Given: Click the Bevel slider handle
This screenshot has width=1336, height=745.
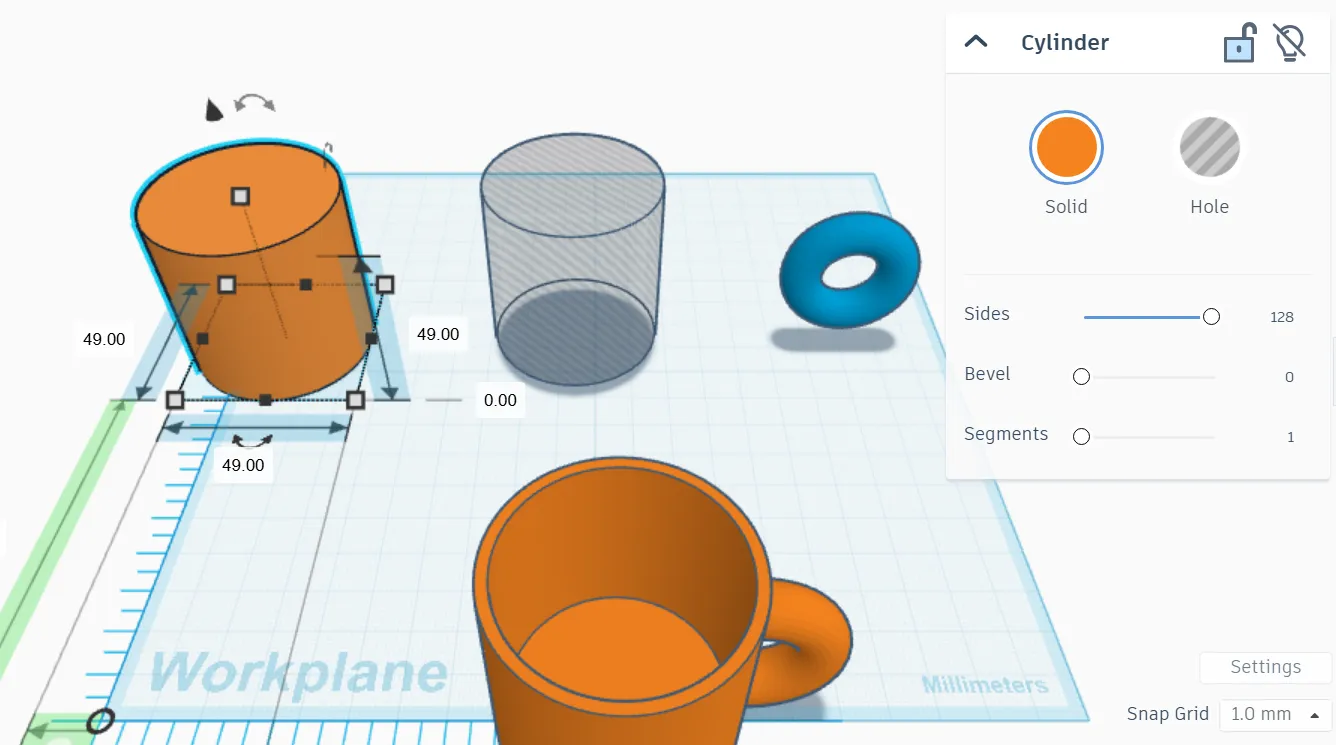Looking at the screenshot, I should point(1081,377).
